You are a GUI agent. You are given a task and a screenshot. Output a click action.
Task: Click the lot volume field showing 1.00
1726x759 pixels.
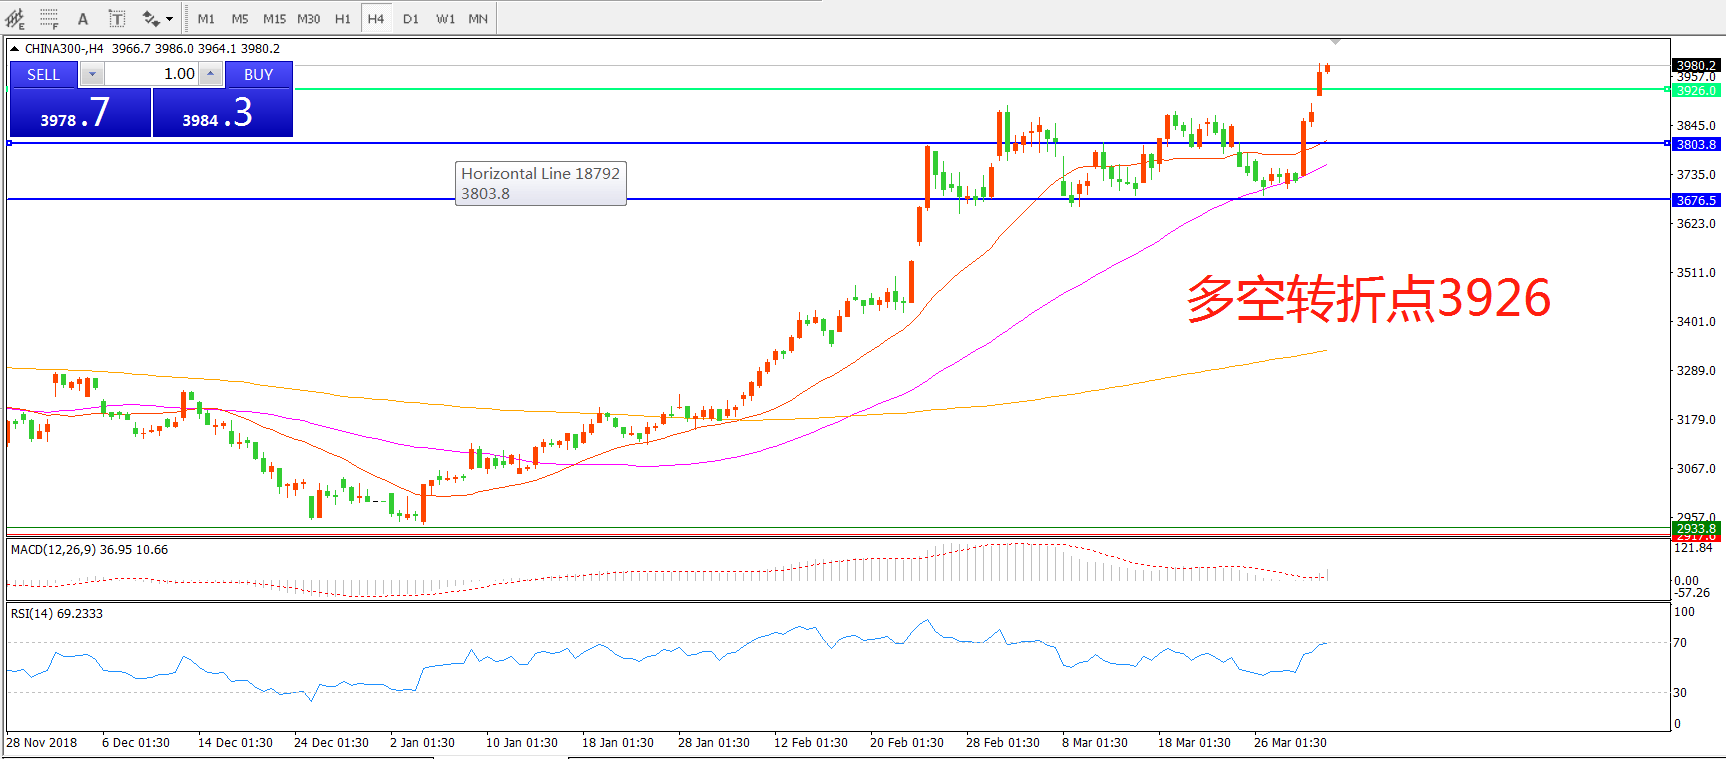(152, 74)
